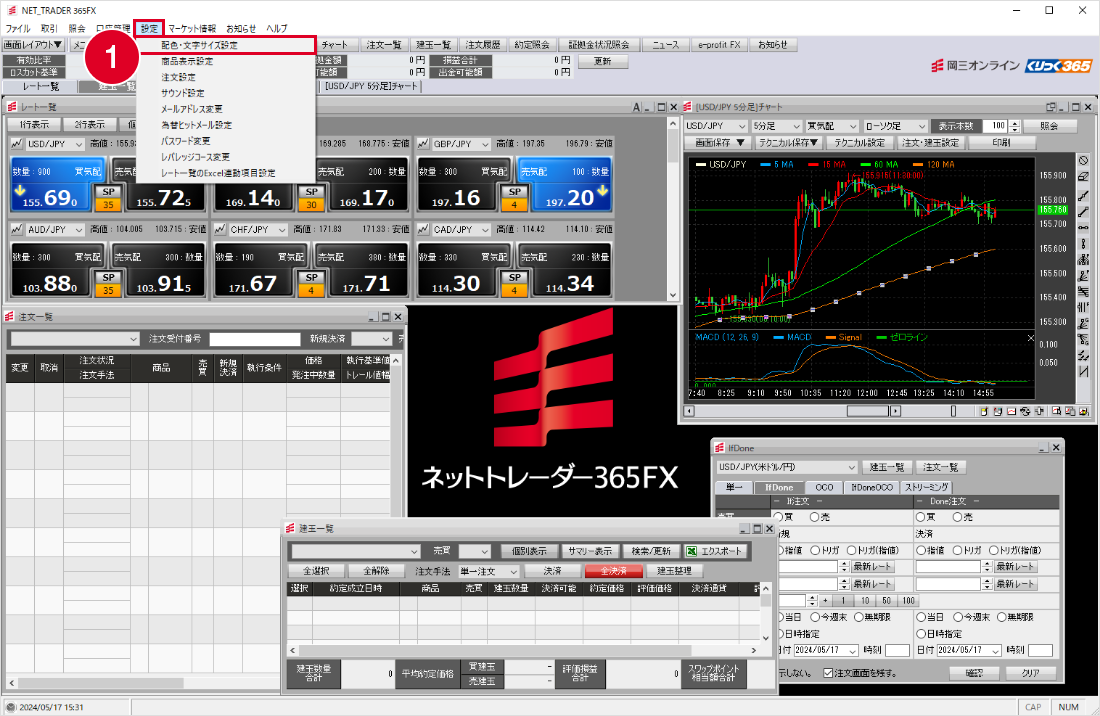The height and width of the screenshot is (716, 1100).
Task: Click the 注文受付番号 input field
Action: [255, 339]
